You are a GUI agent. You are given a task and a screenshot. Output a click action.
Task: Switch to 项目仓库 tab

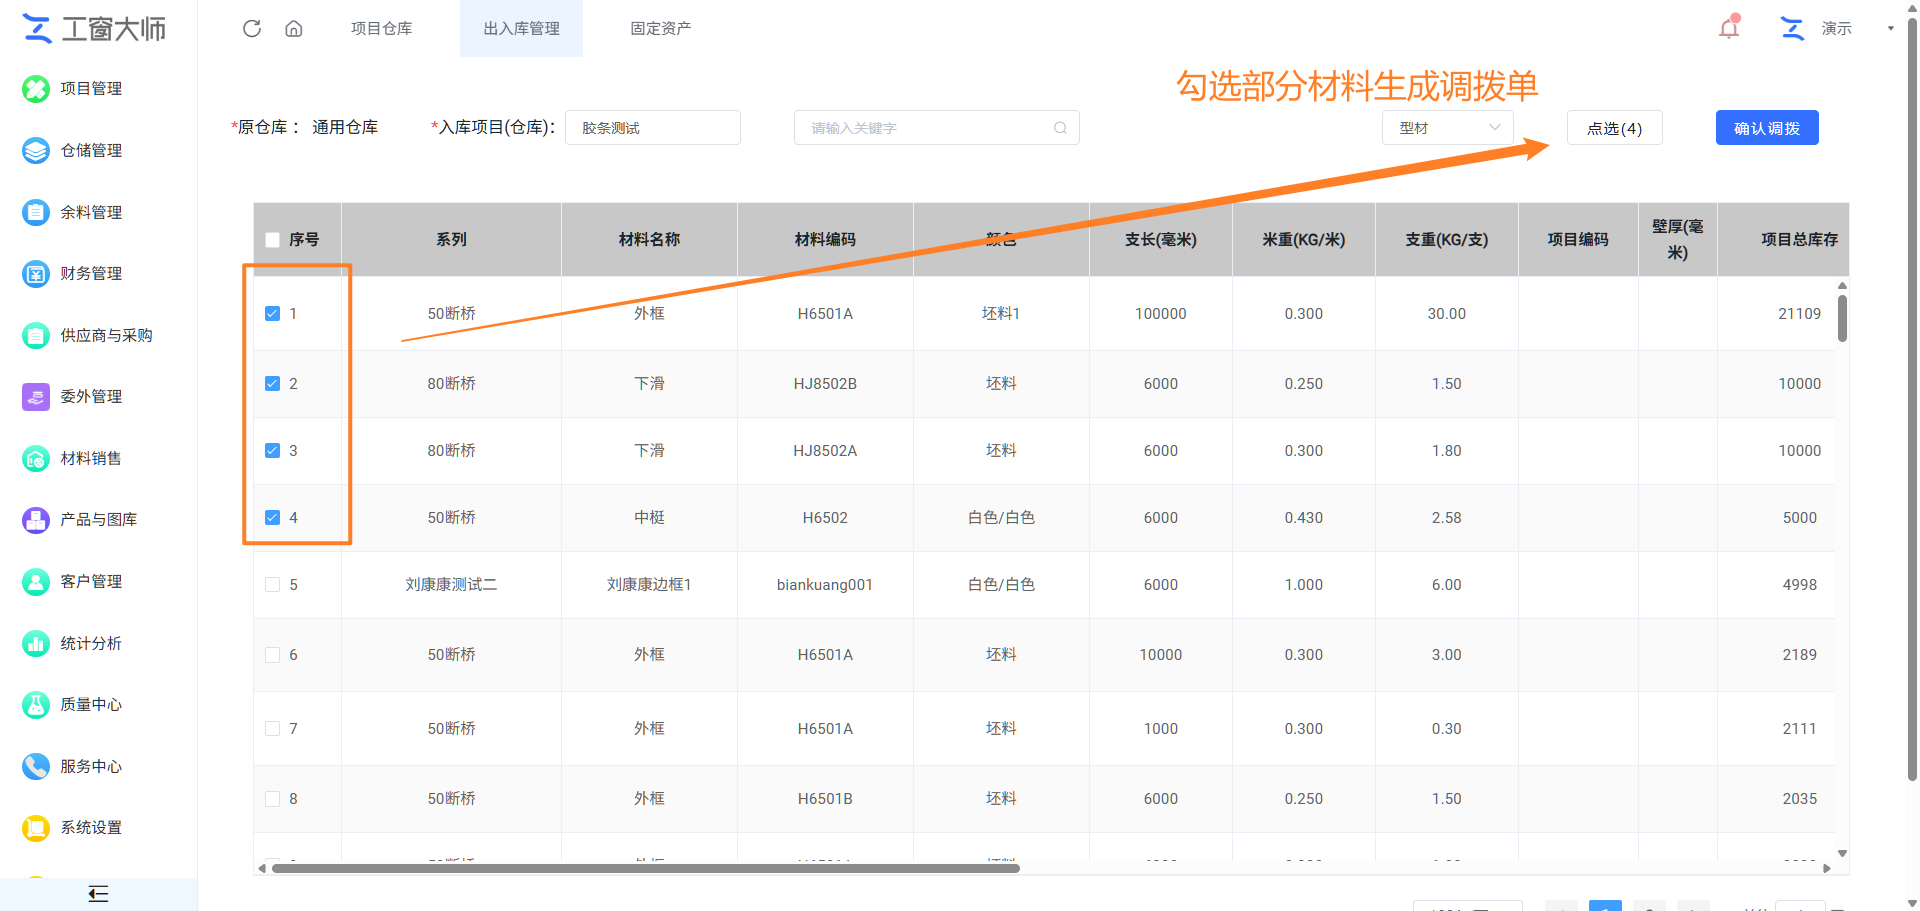coord(381,28)
